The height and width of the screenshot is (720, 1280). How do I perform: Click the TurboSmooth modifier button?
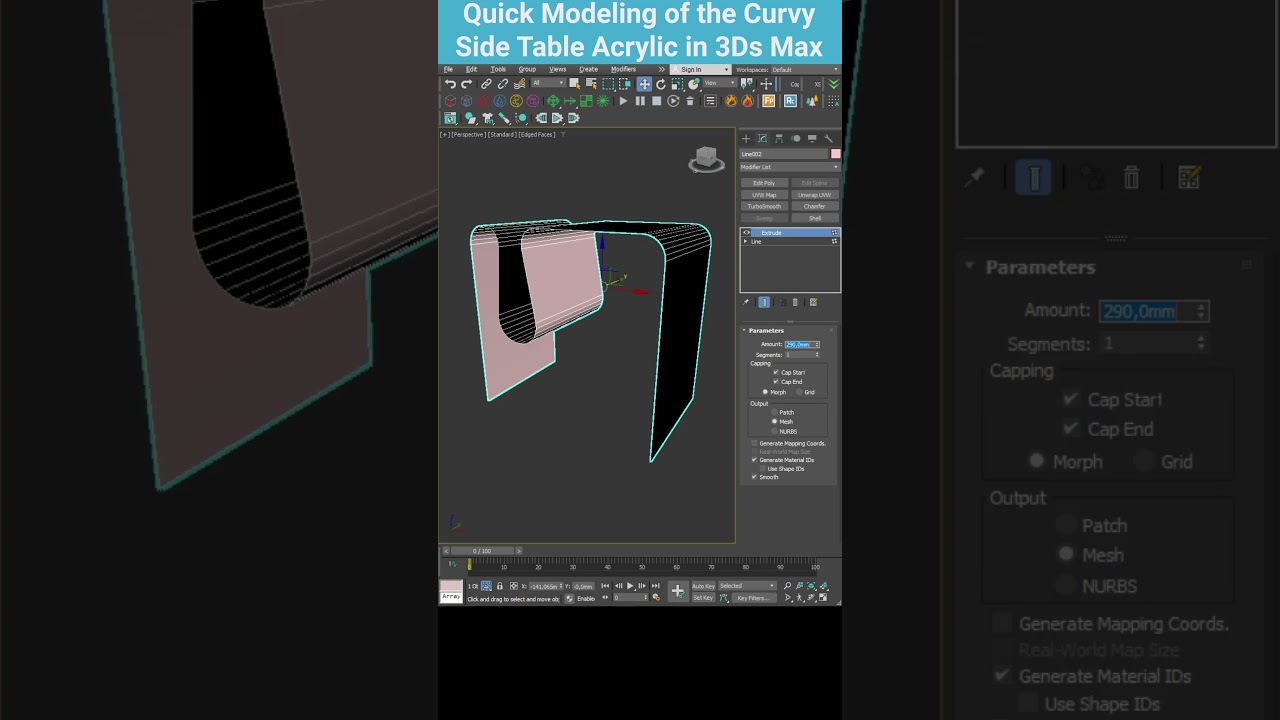coord(764,206)
